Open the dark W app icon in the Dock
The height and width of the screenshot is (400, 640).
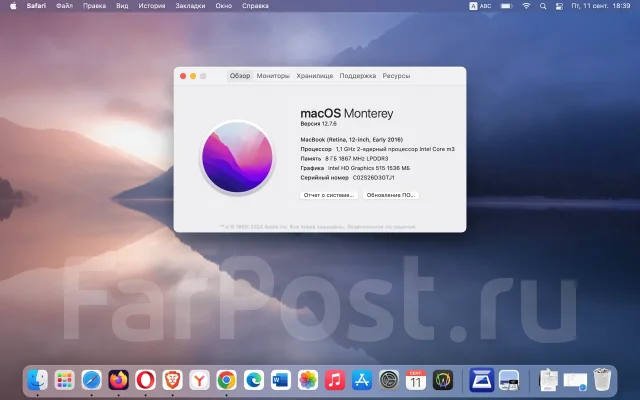pos(442,380)
